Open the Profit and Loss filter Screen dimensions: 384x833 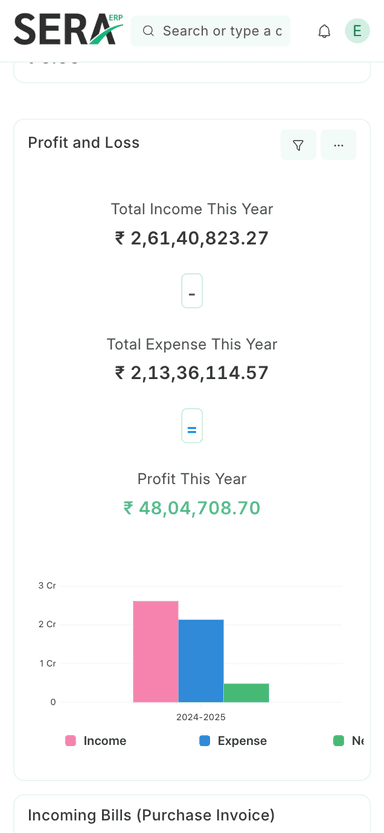[x=298, y=145]
